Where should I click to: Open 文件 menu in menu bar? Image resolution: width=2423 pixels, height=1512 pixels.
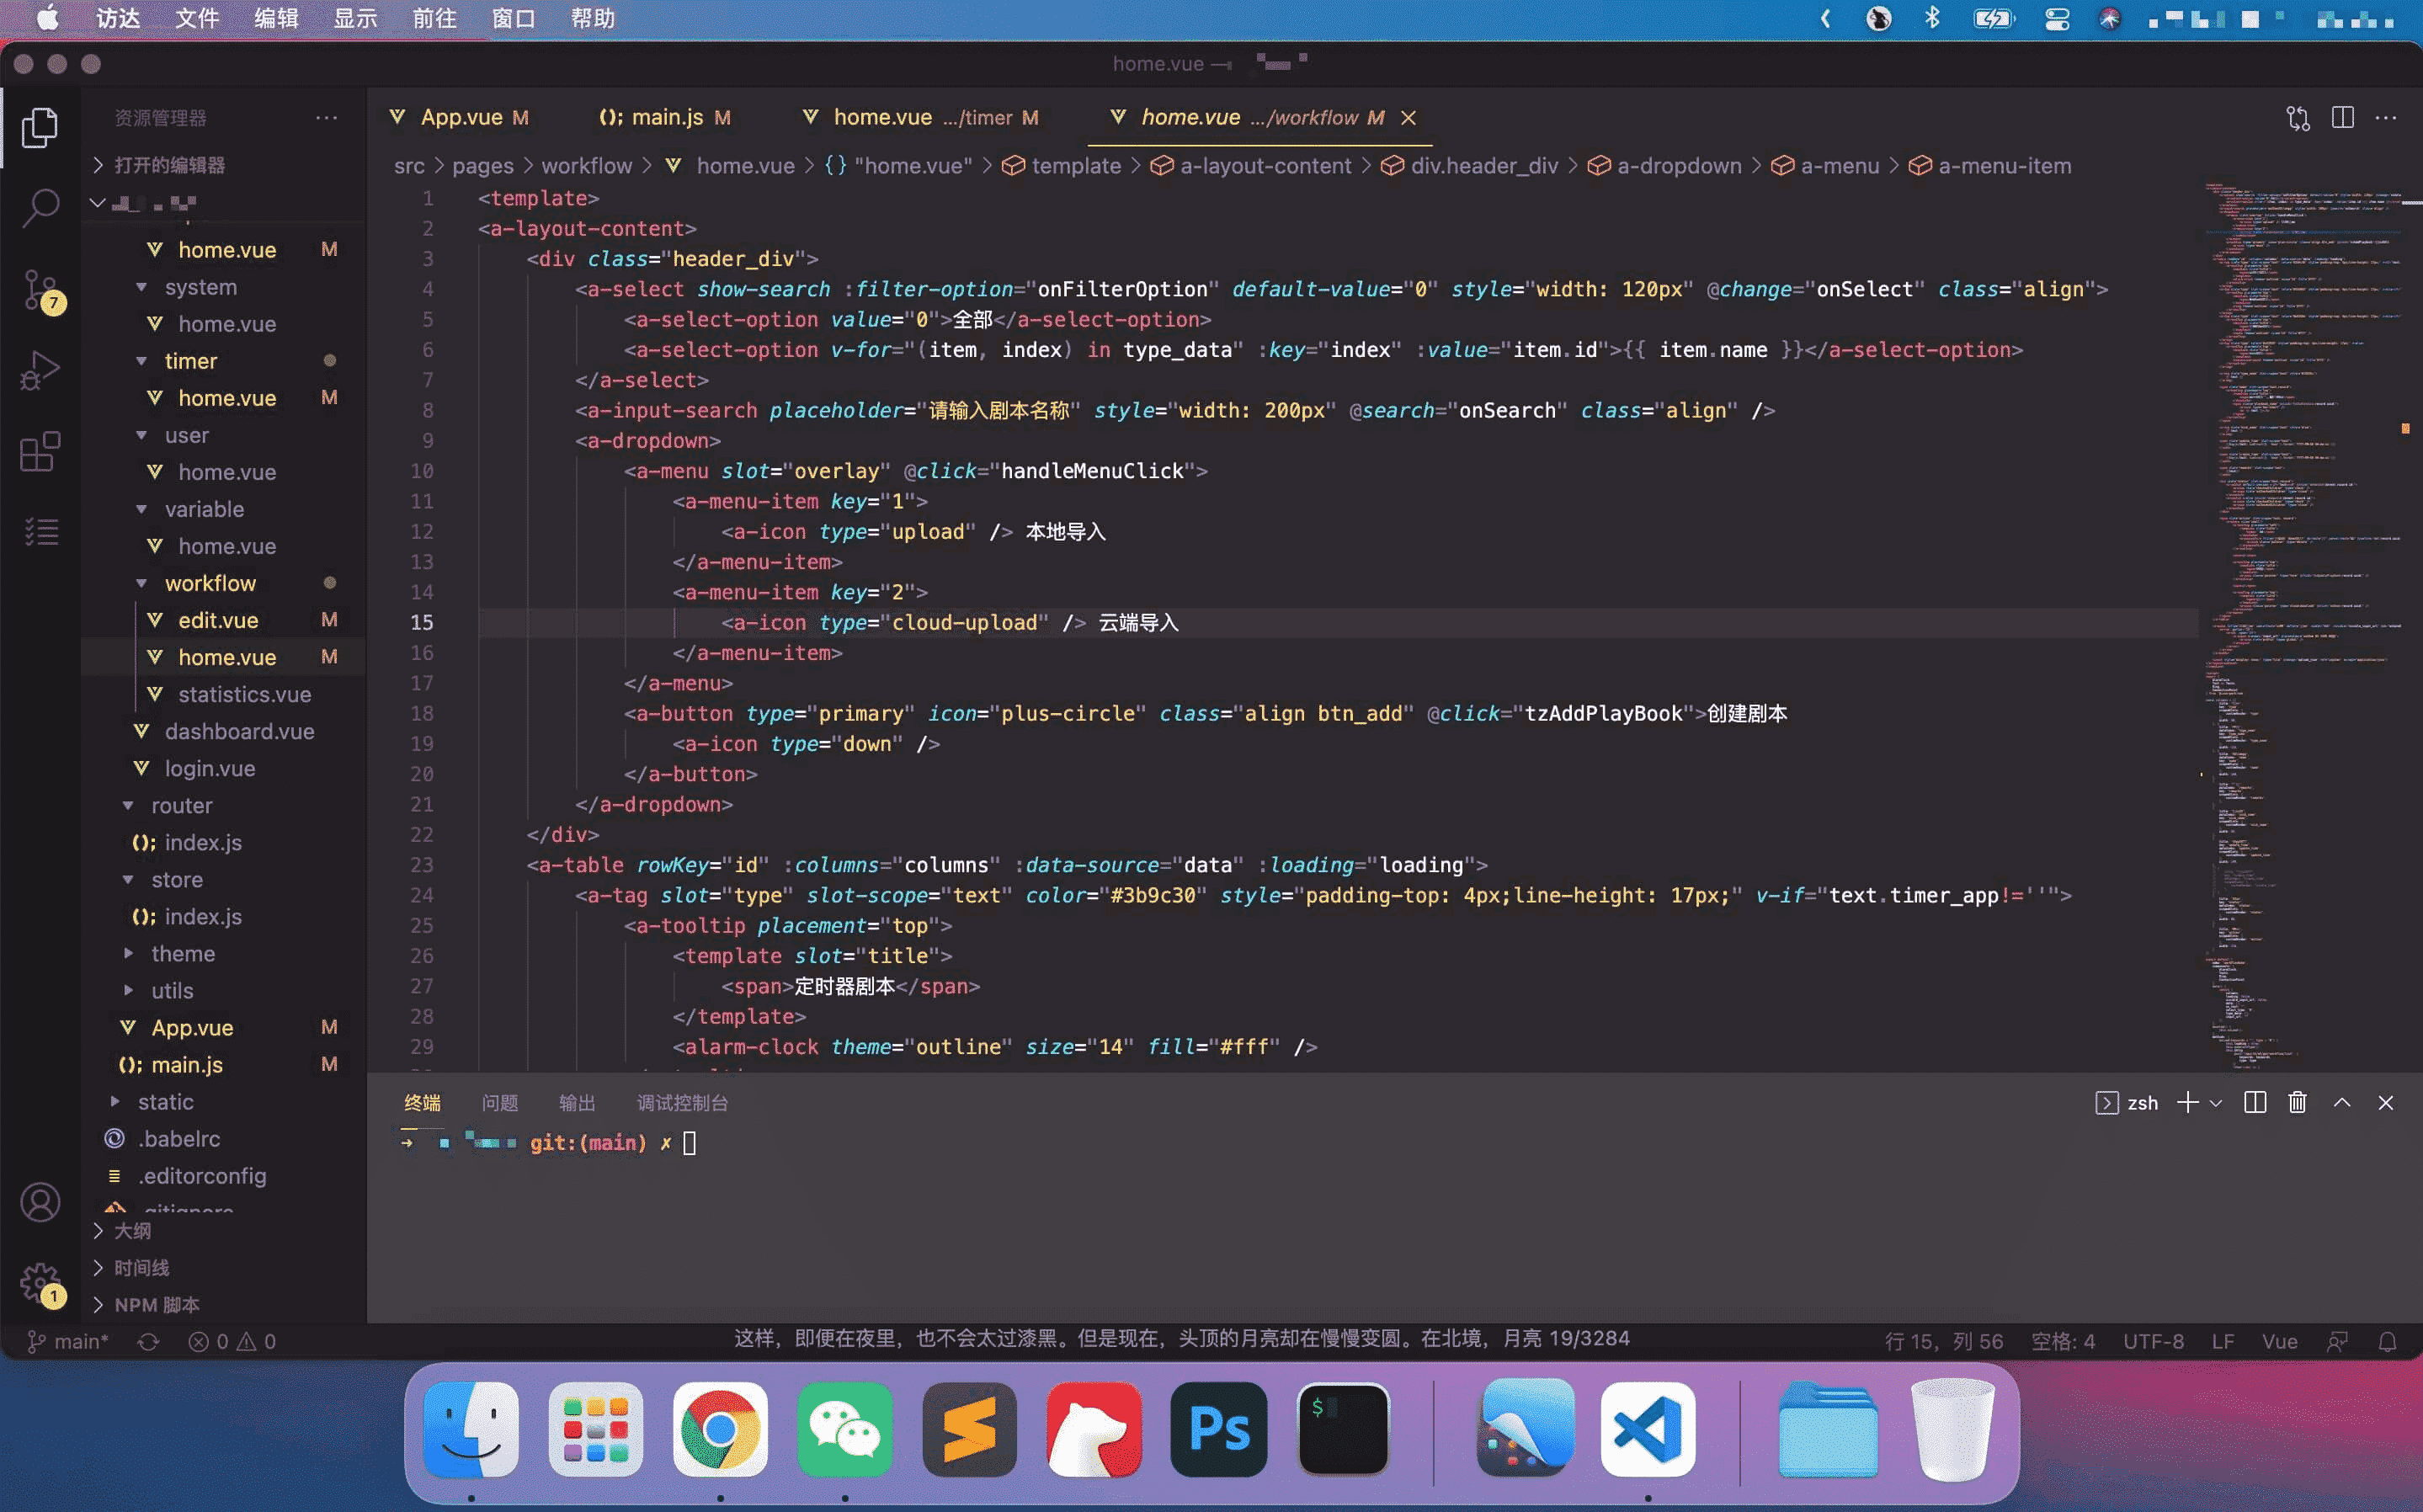(x=194, y=19)
